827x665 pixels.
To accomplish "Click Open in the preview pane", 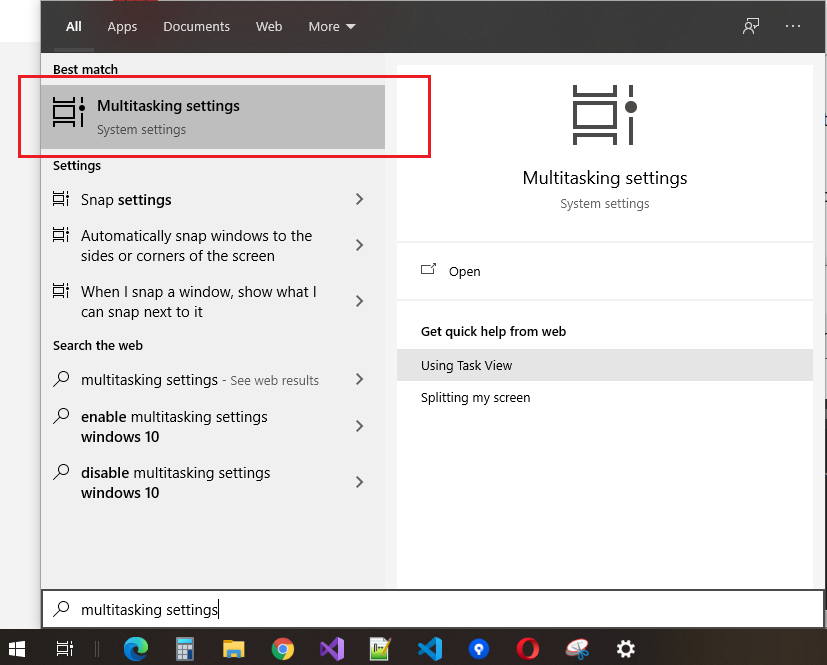I will (x=465, y=271).
